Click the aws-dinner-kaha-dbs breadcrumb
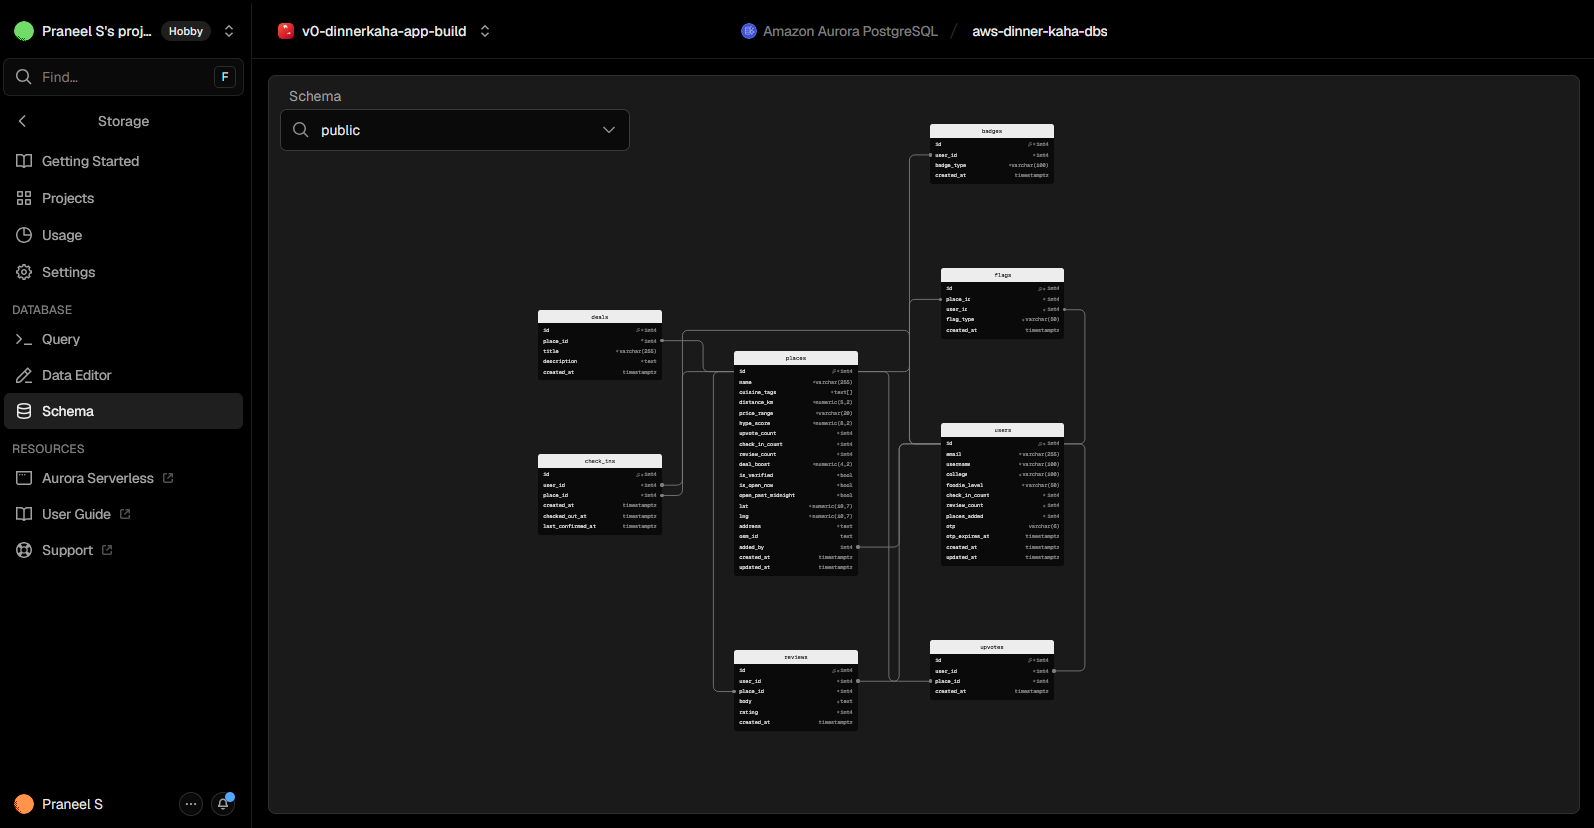 [1040, 31]
